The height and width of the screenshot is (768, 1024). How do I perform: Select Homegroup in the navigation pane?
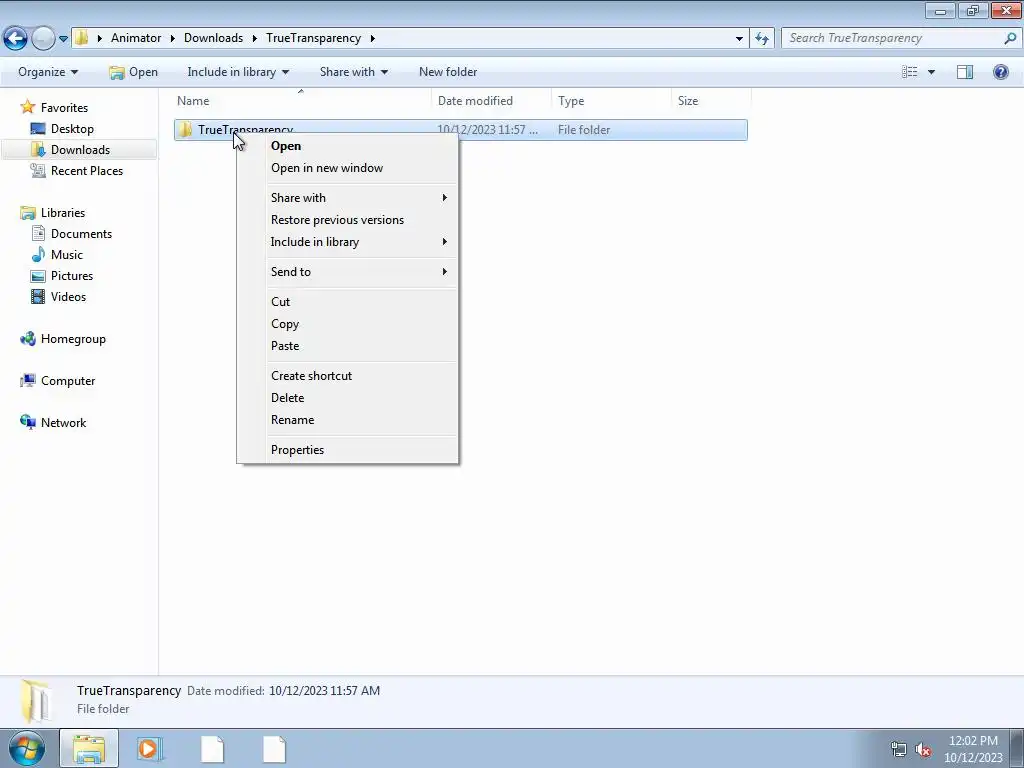point(73,339)
